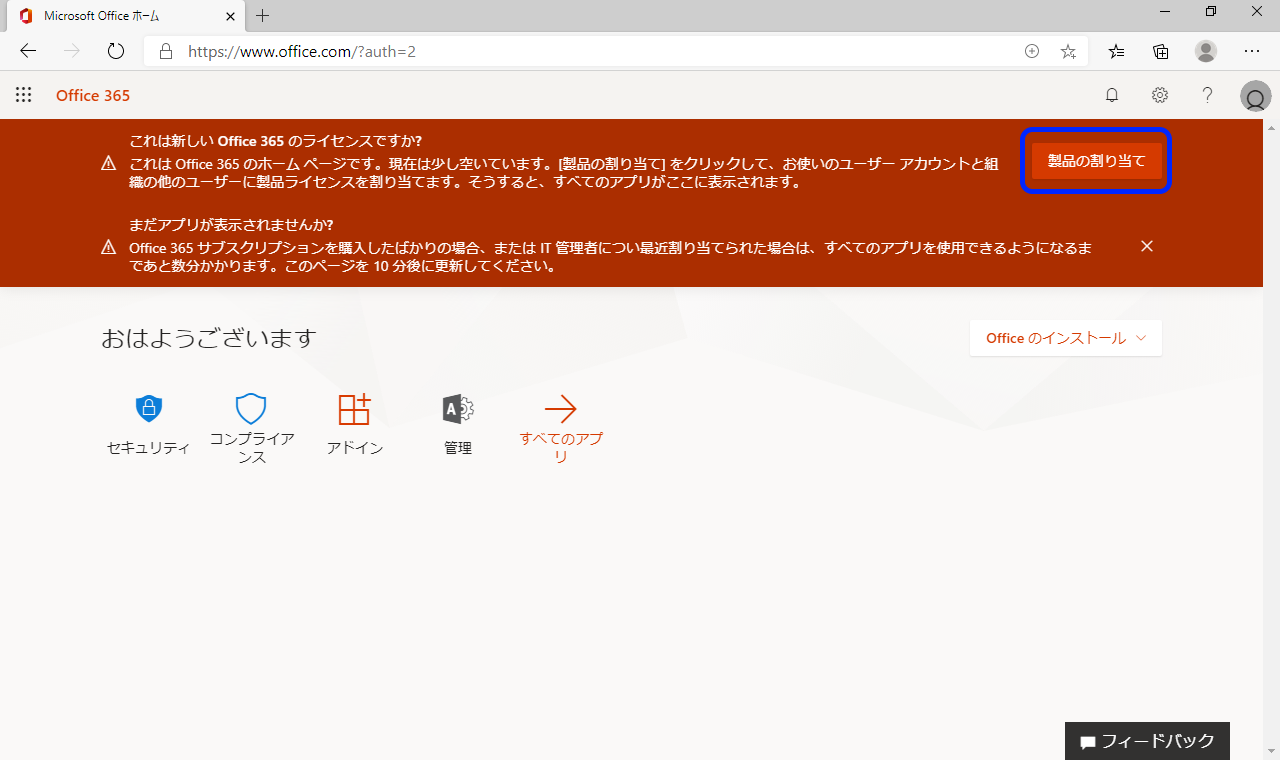Launch the コンプライアンス app
Screen dimensions: 1280x760
pos(251,428)
